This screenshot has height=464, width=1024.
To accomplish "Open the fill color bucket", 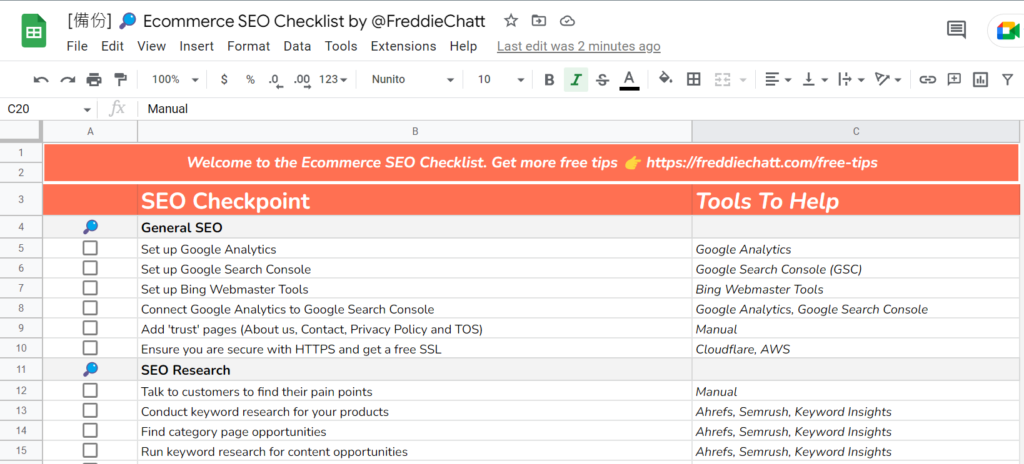I will pos(665,79).
